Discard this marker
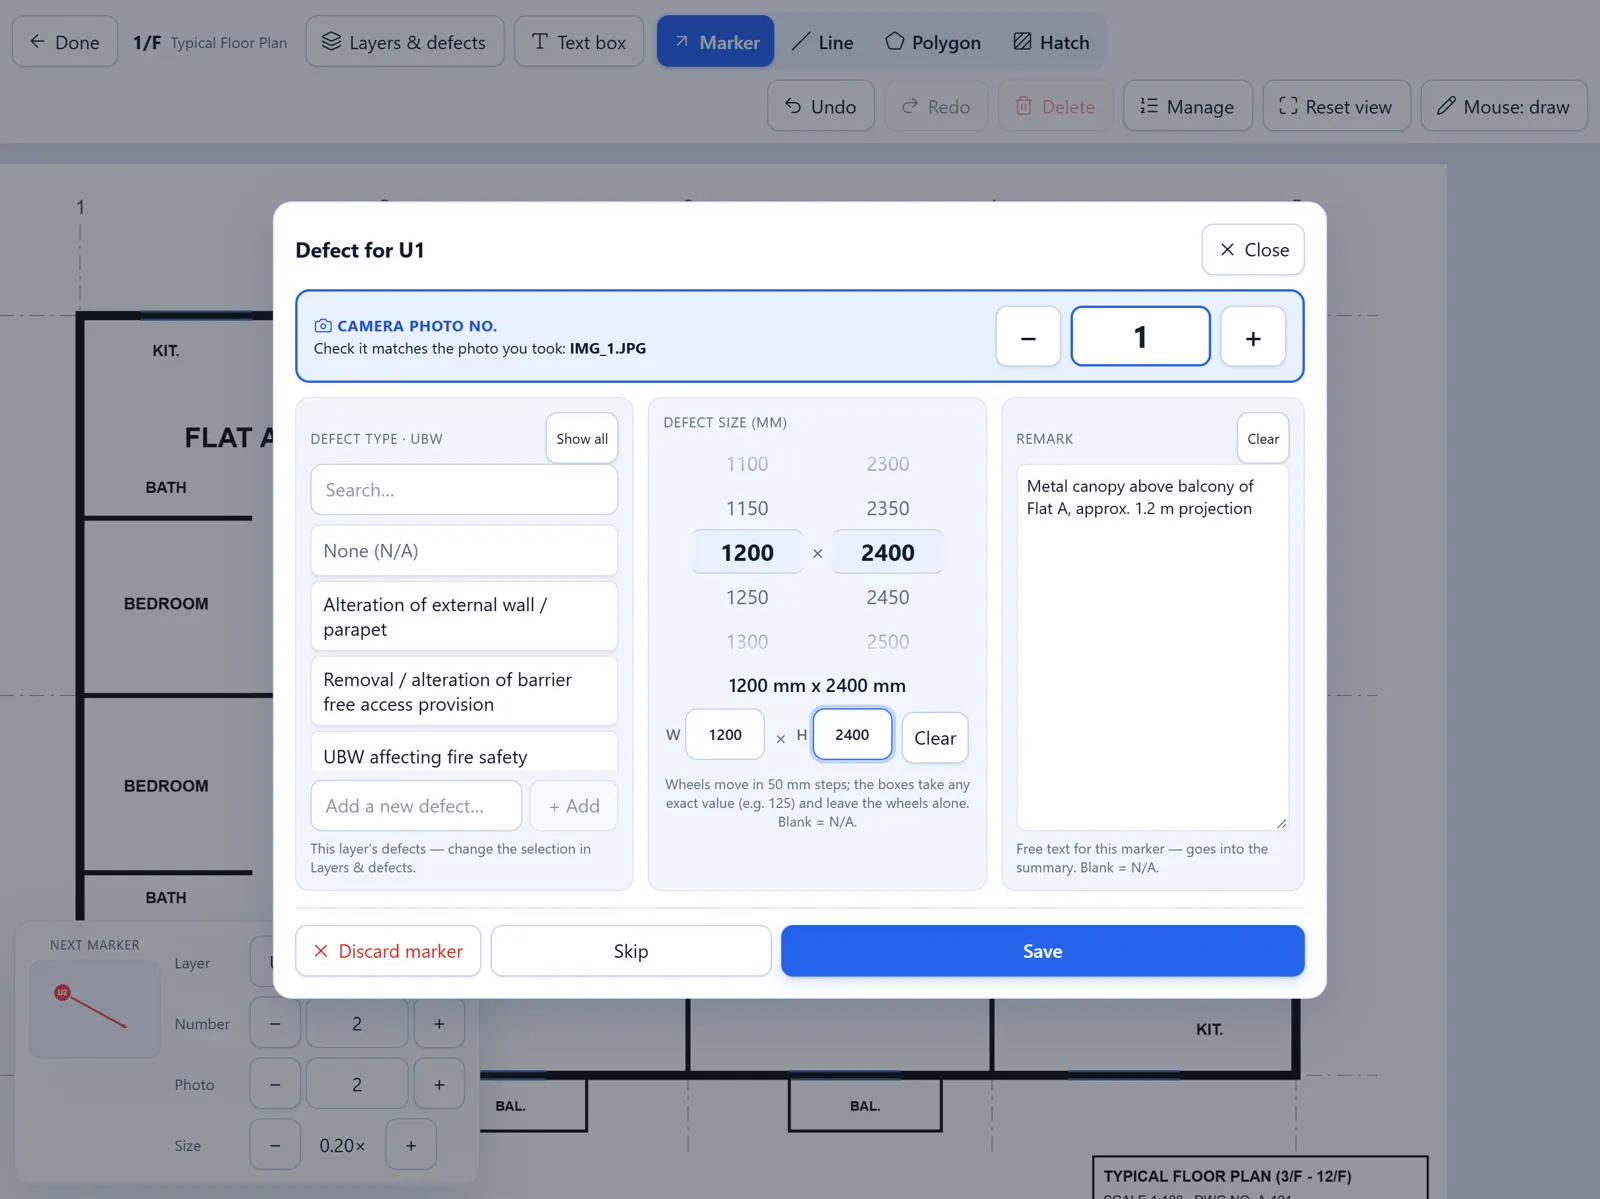 point(388,951)
